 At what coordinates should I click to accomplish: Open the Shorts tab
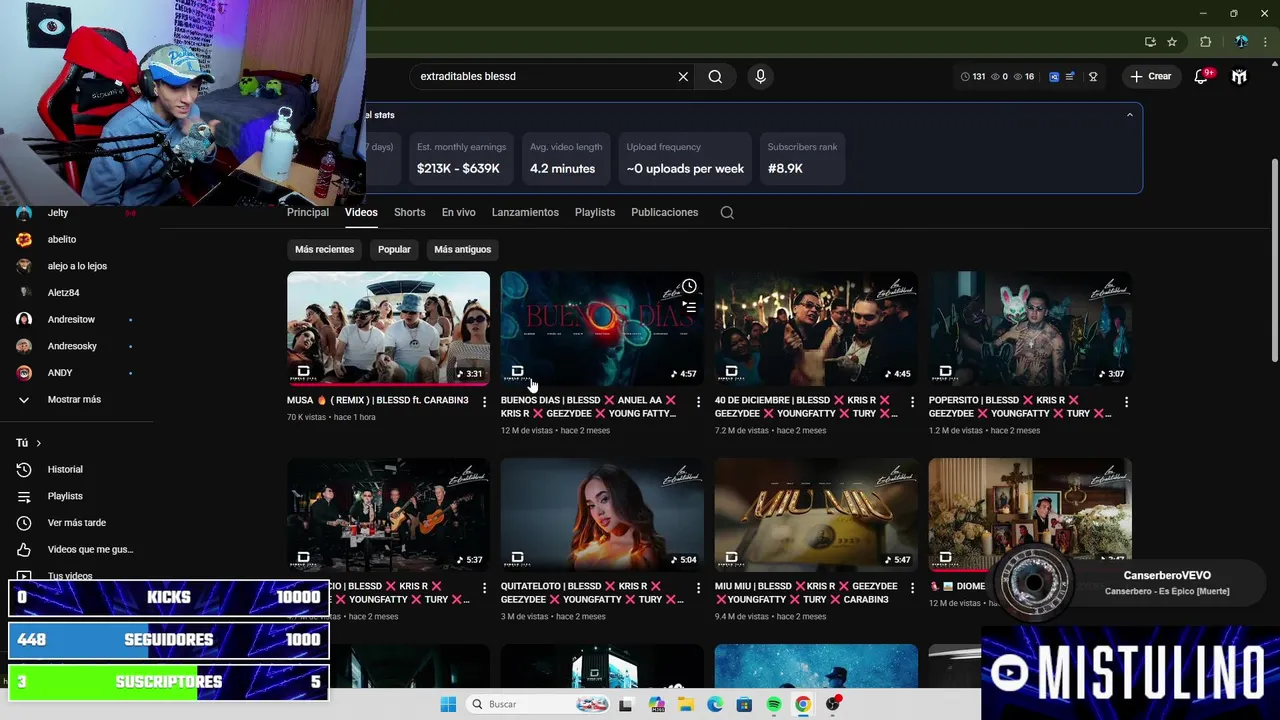[409, 212]
